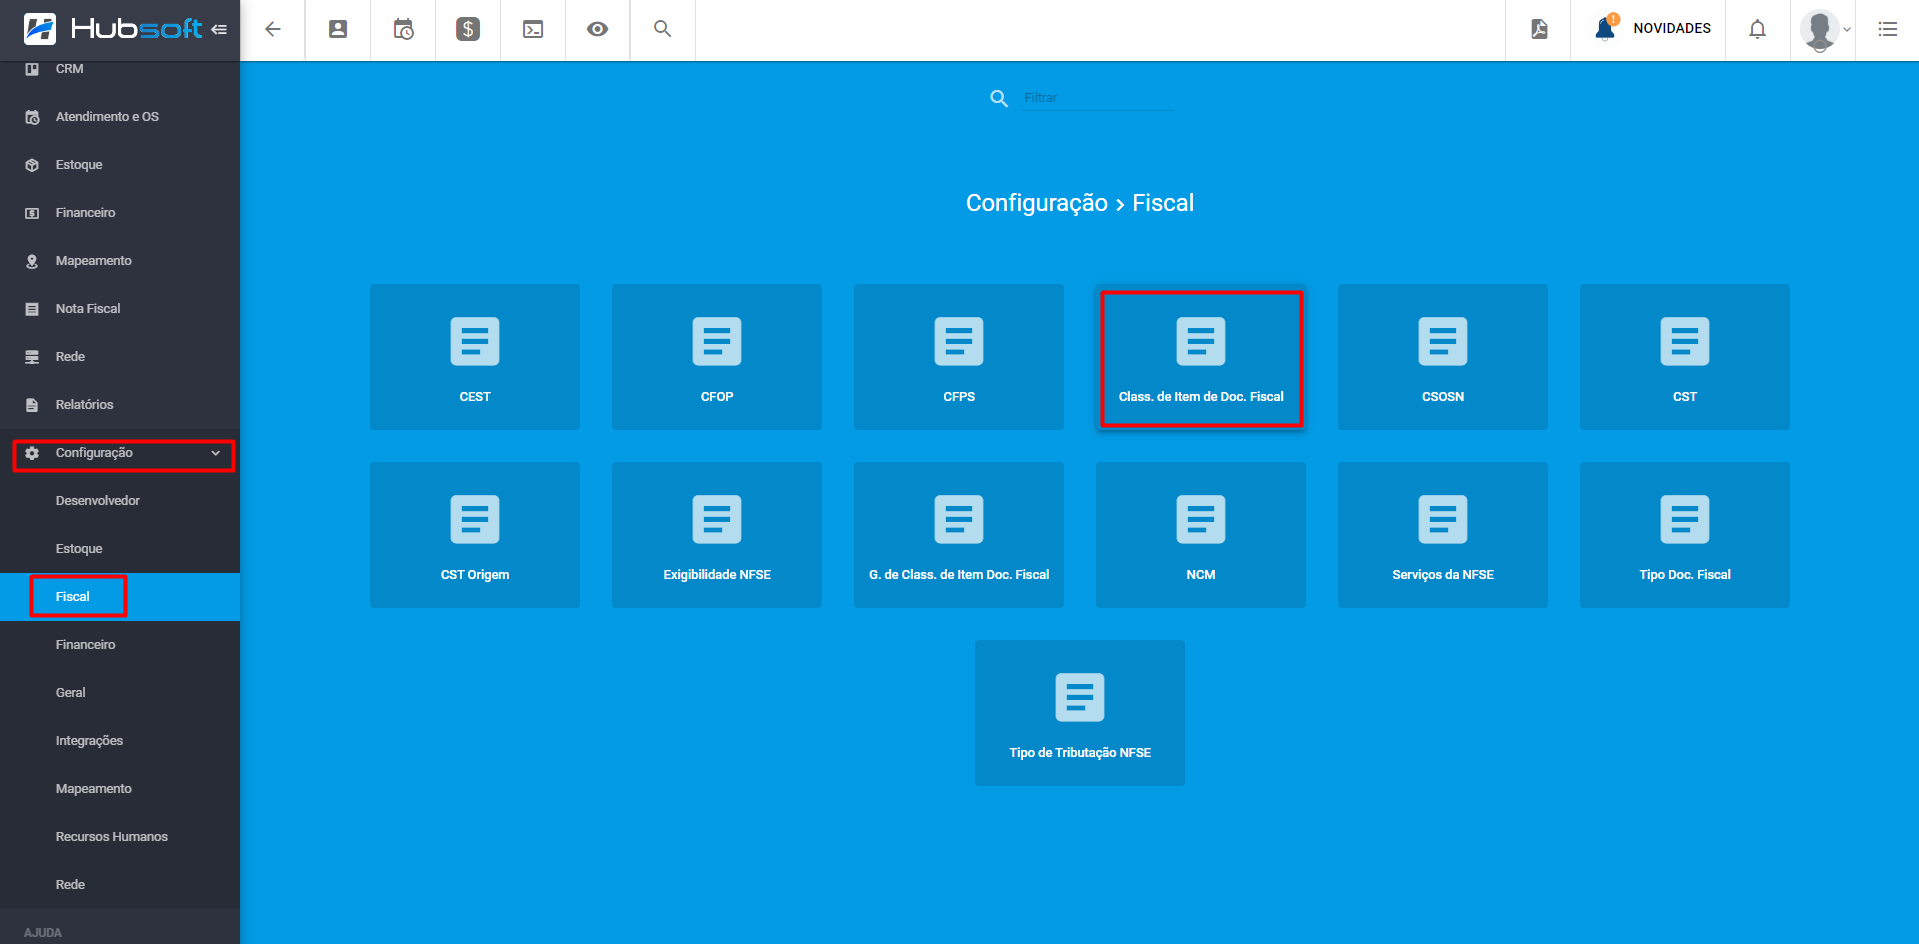This screenshot has width=1919, height=944.
Task: Open the client contact card icon
Action: [x=338, y=29]
